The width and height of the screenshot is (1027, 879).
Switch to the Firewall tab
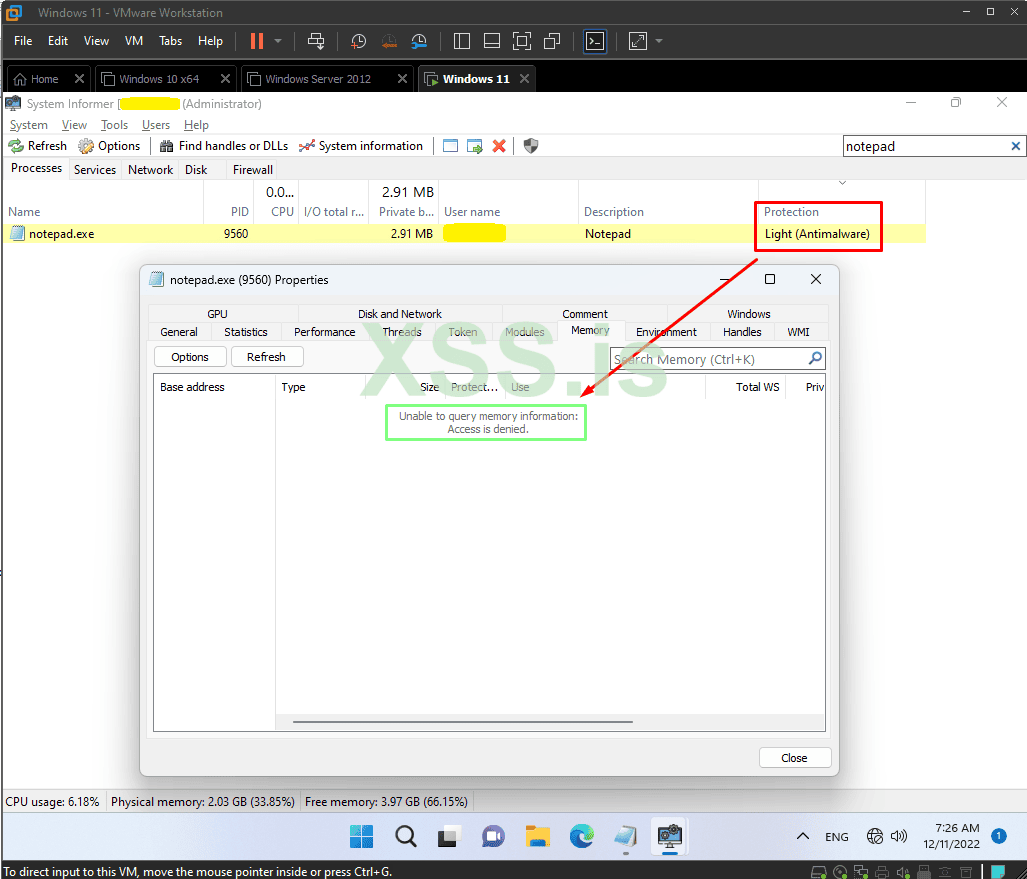coord(252,170)
